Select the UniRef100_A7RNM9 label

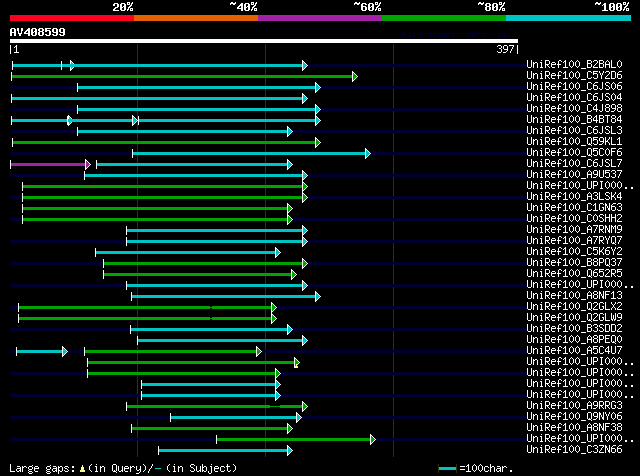(x=574, y=230)
